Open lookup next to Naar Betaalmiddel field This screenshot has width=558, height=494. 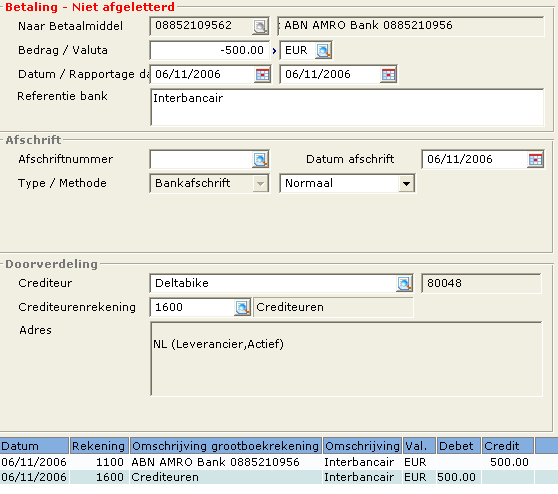click(260, 26)
